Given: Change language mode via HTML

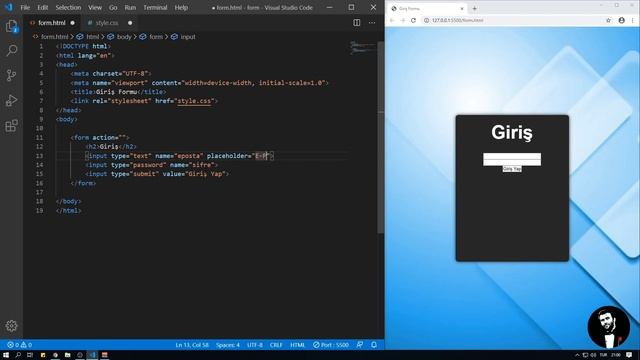Looking at the screenshot, I should [298, 345].
